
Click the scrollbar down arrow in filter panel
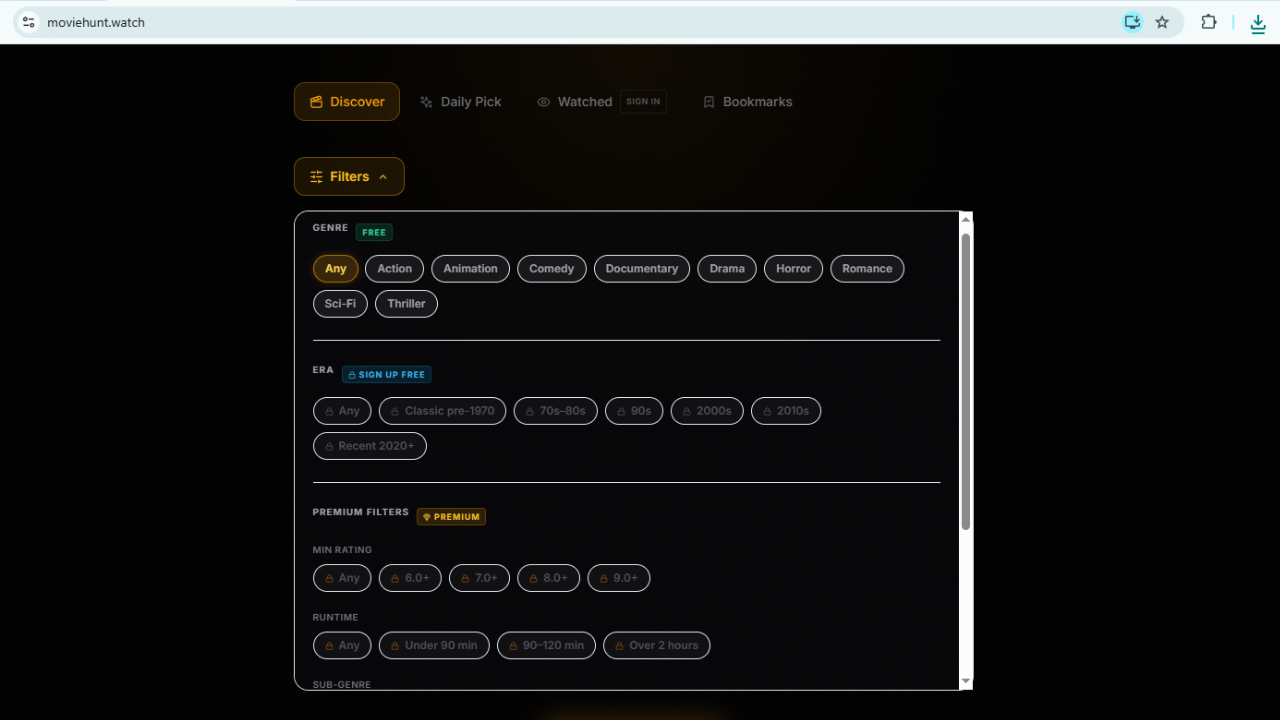pos(966,681)
